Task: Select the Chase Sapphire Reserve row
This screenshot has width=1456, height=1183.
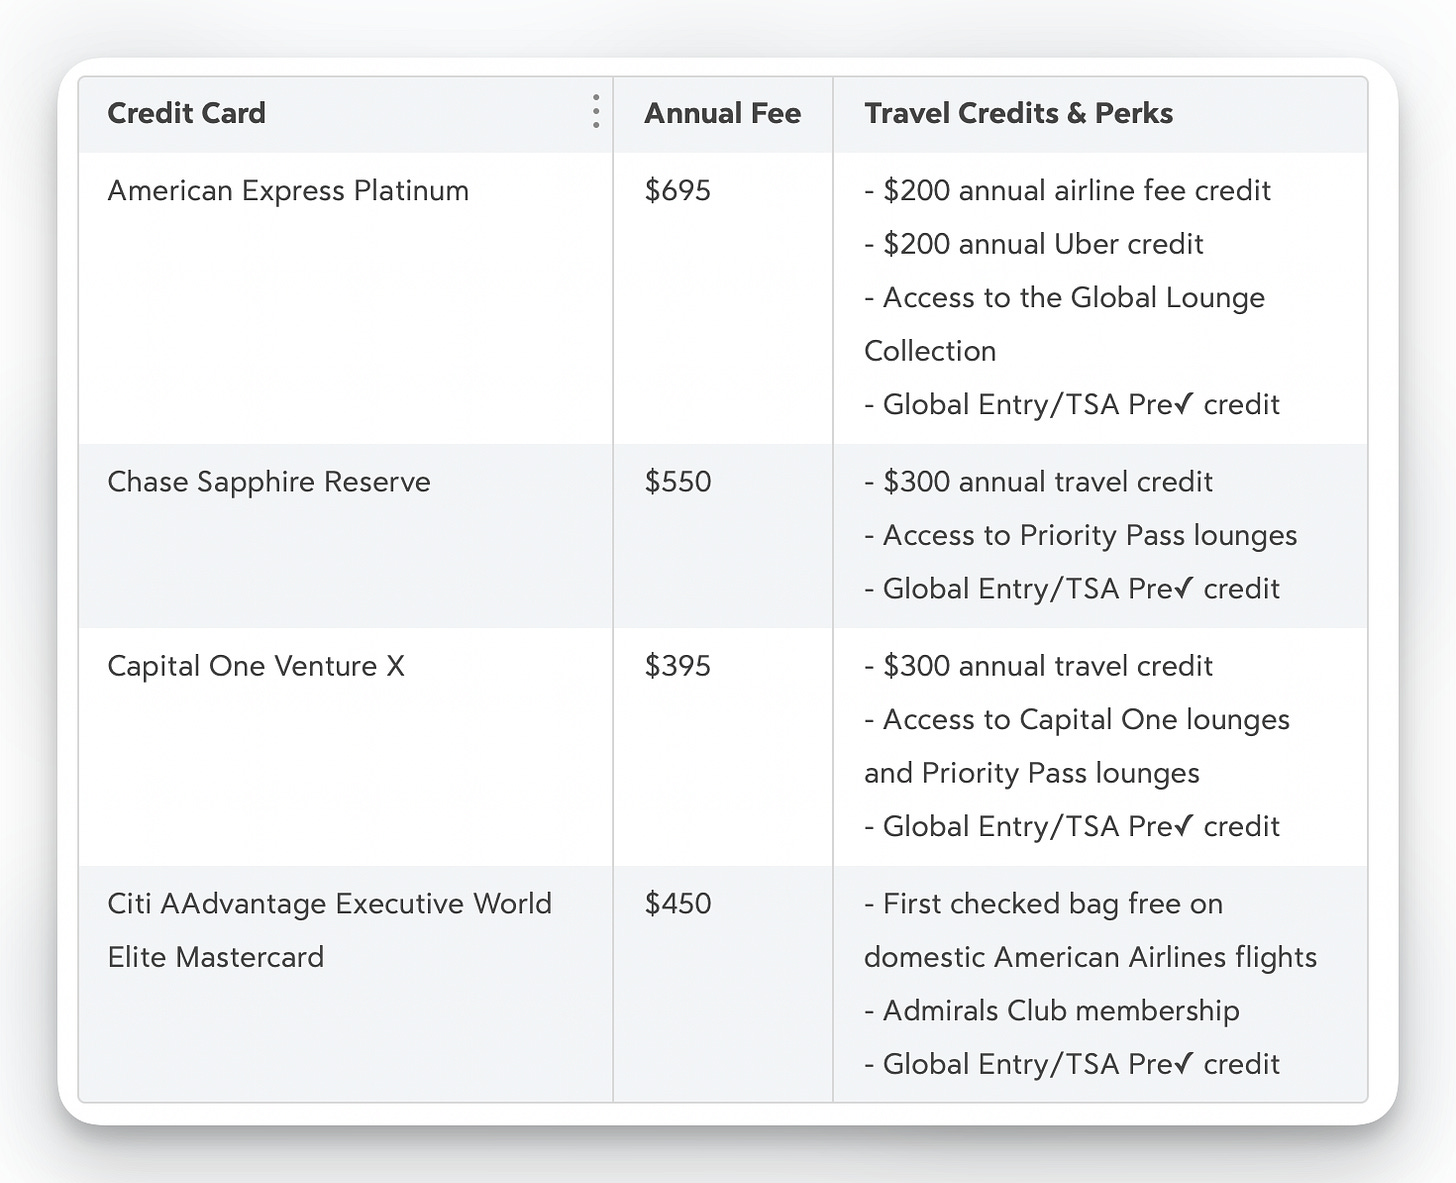Action: (268, 481)
